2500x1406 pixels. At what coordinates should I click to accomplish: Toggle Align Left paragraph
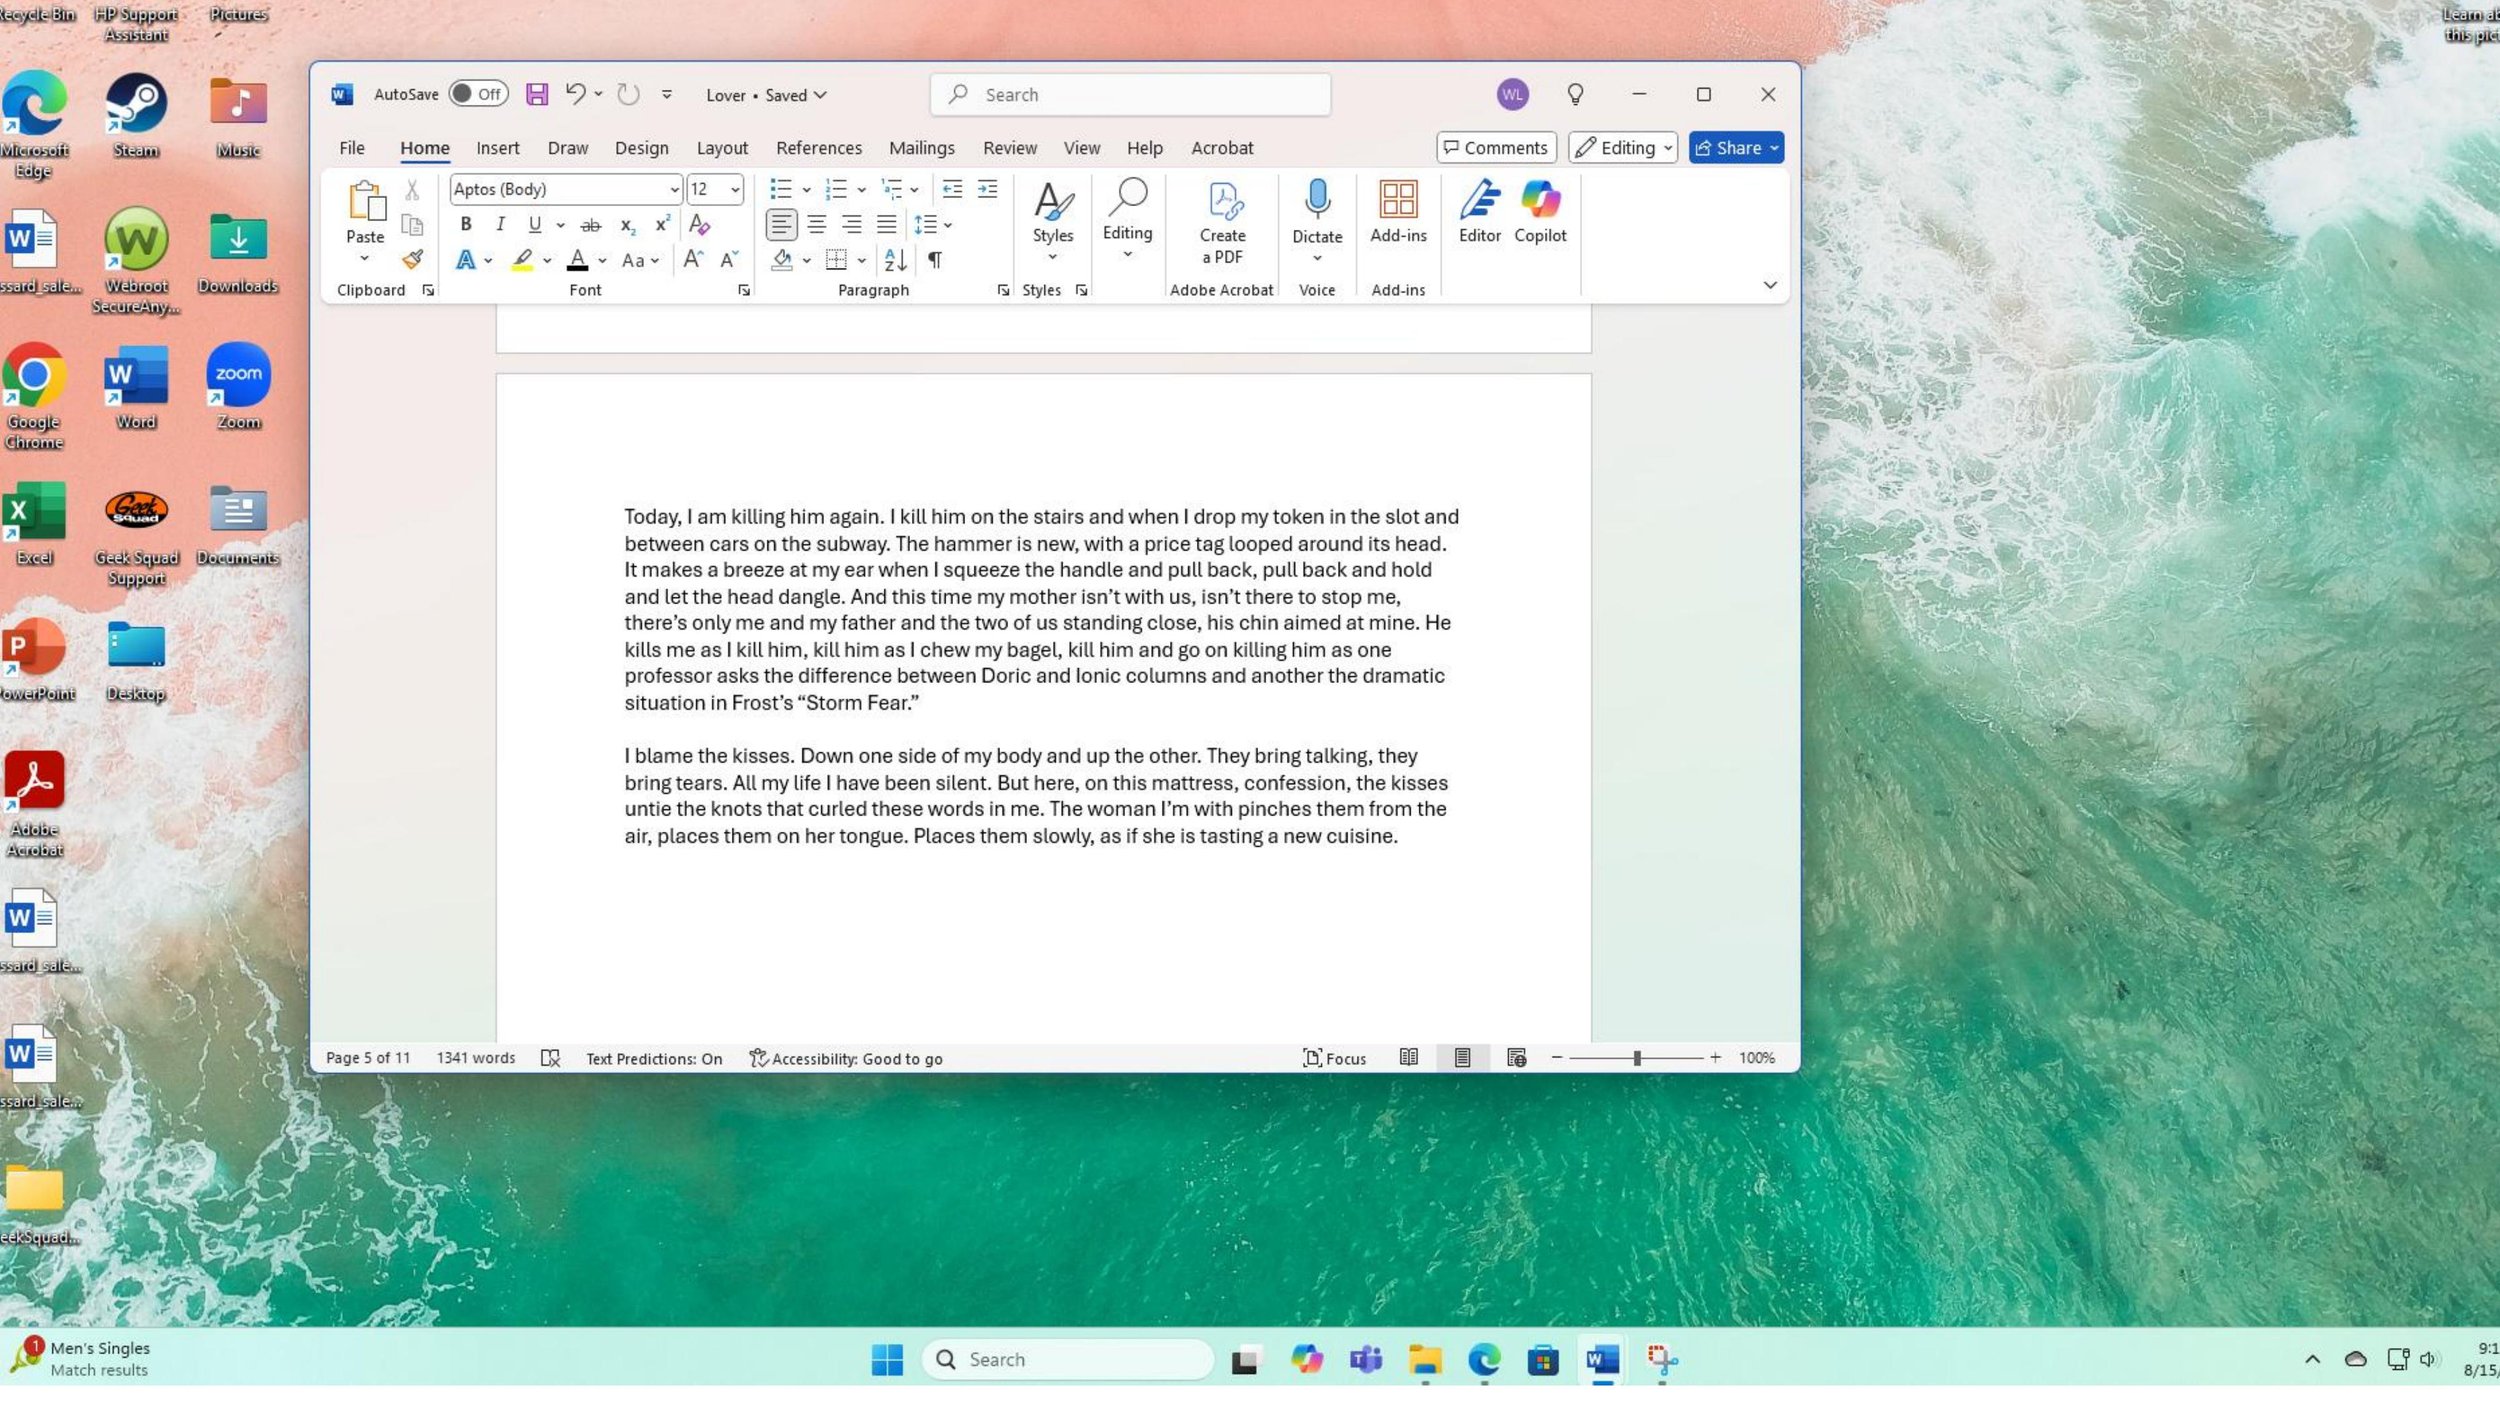(781, 225)
